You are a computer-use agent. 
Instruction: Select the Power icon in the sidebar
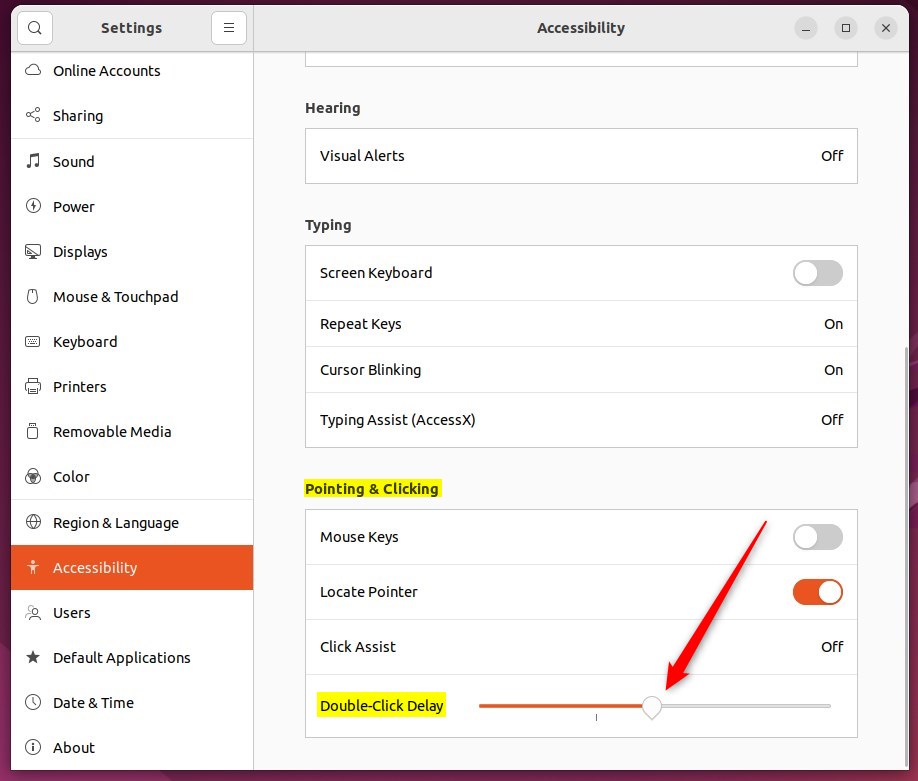[x=32, y=206]
